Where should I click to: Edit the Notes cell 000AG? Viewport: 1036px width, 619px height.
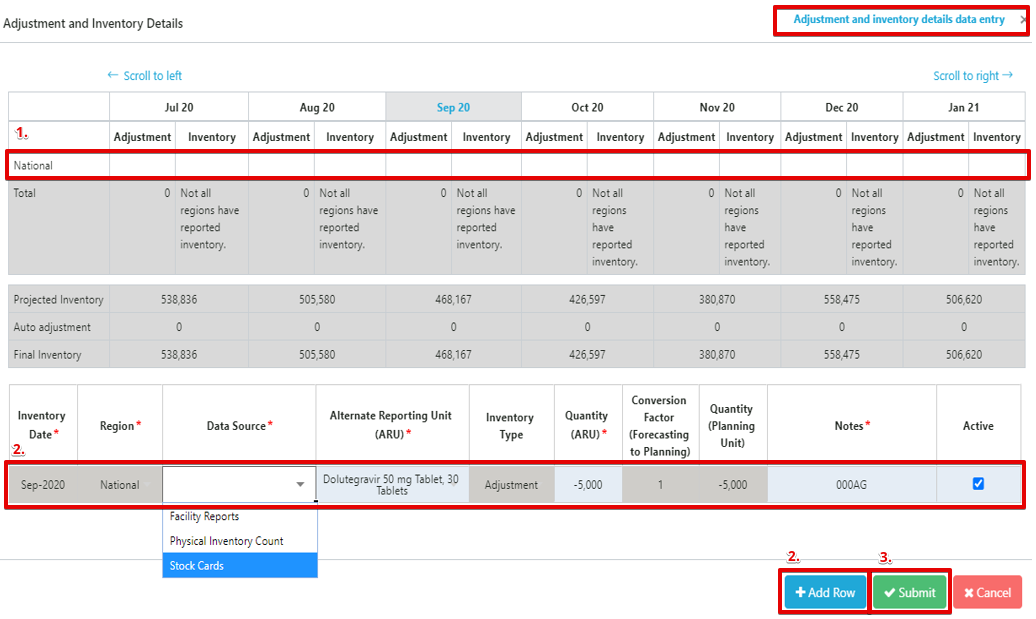click(x=851, y=484)
